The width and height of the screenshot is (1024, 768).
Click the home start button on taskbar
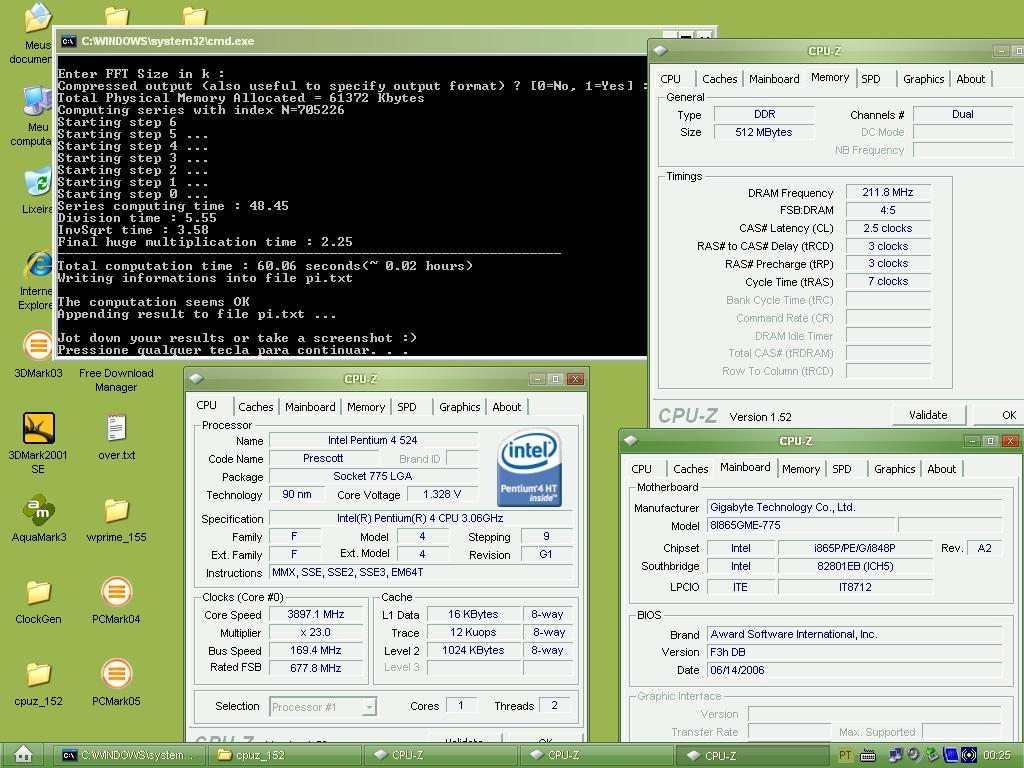[24, 755]
